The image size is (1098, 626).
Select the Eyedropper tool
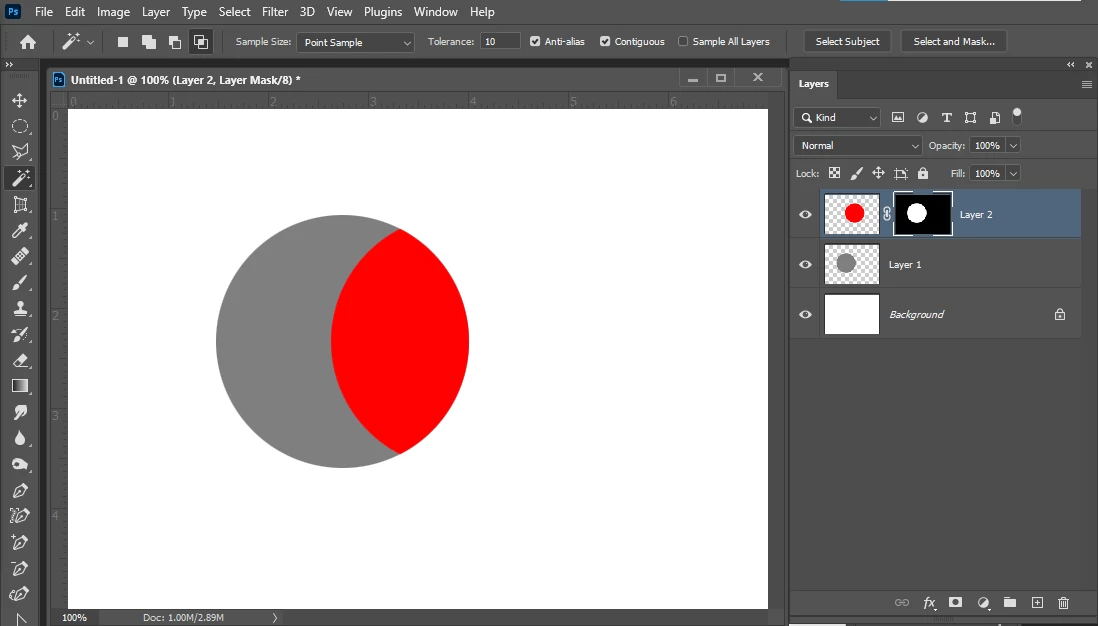tap(20, 230)
